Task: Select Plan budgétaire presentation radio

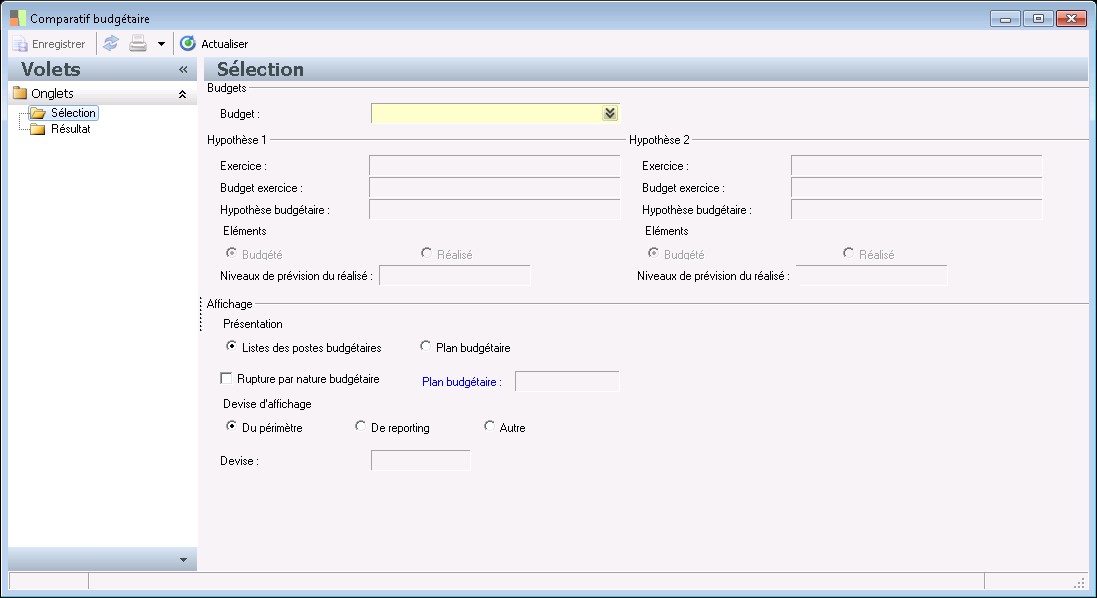Action: pos(425,346)
